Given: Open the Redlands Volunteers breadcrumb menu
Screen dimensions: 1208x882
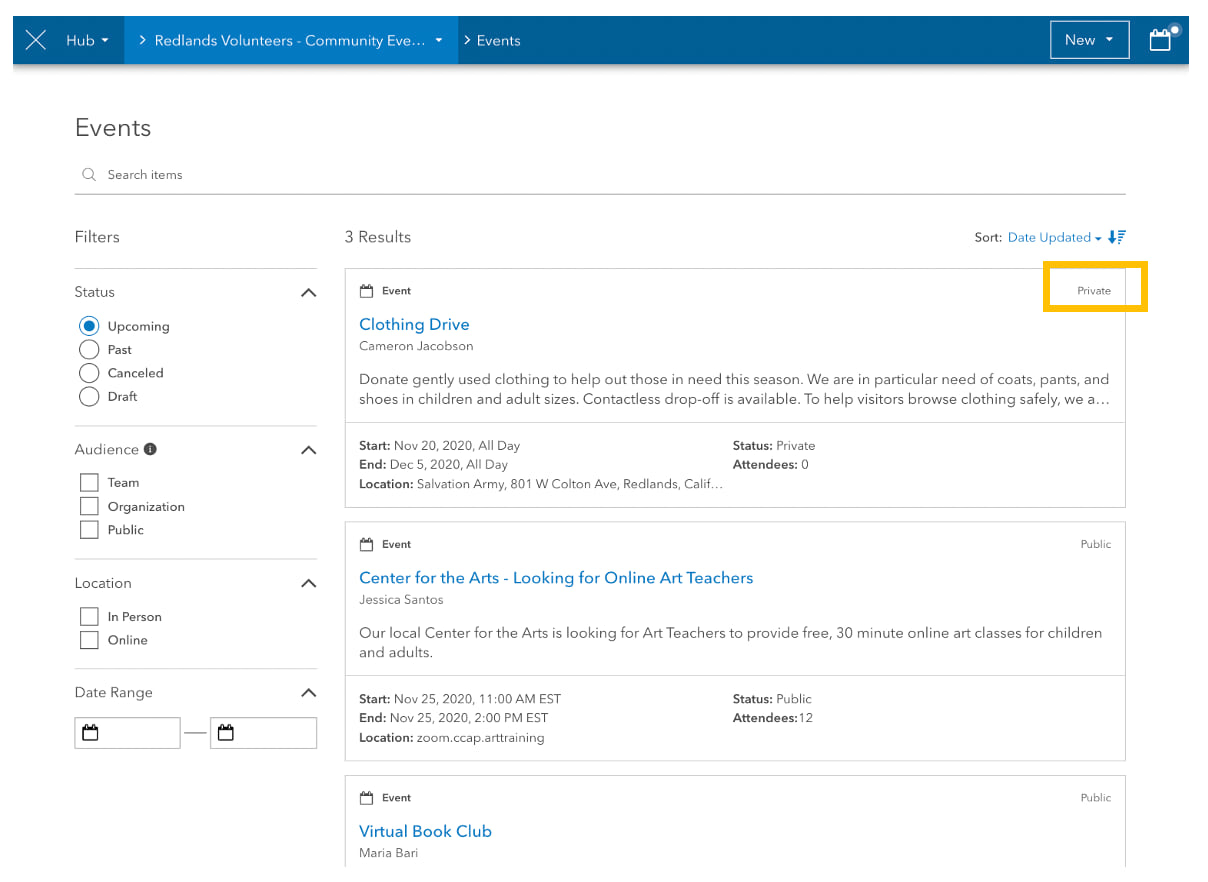Looking at the screenshot, I should point(291,41).
